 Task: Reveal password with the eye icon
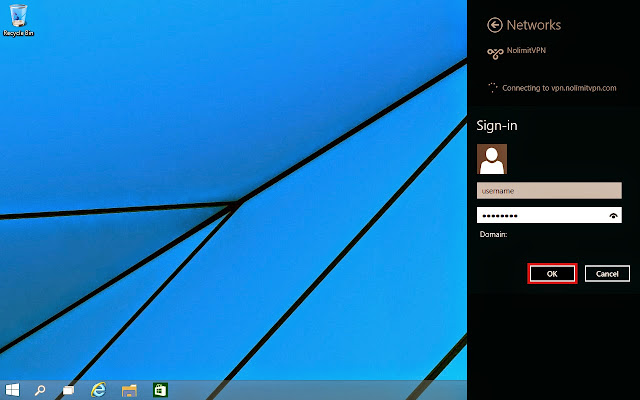point(613,216)
